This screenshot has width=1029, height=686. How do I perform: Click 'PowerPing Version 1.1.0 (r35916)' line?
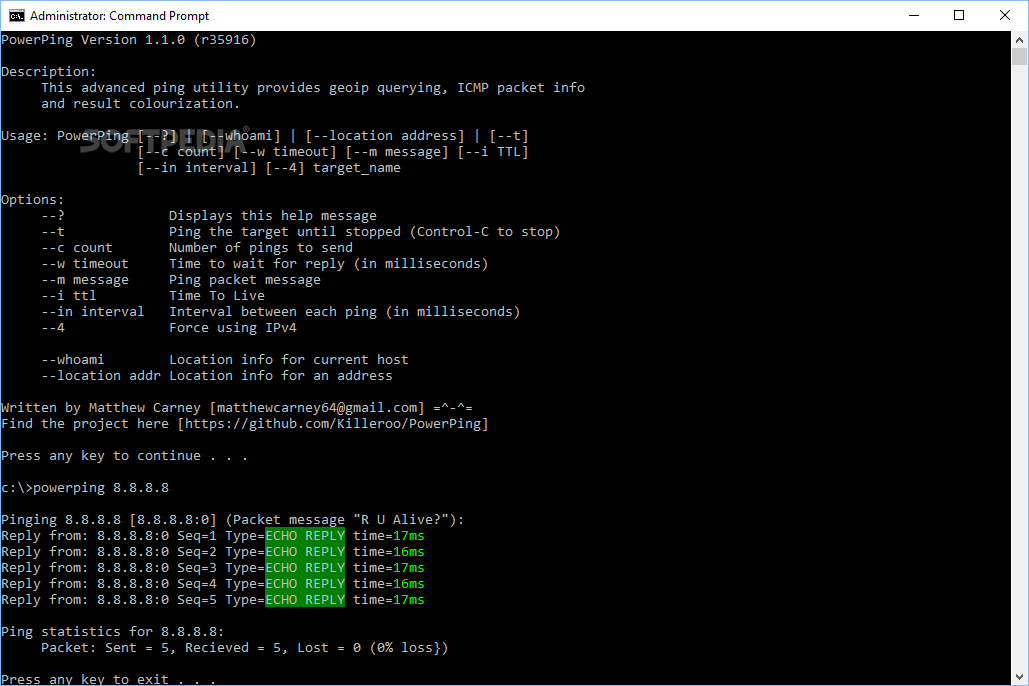pos(129,40)
